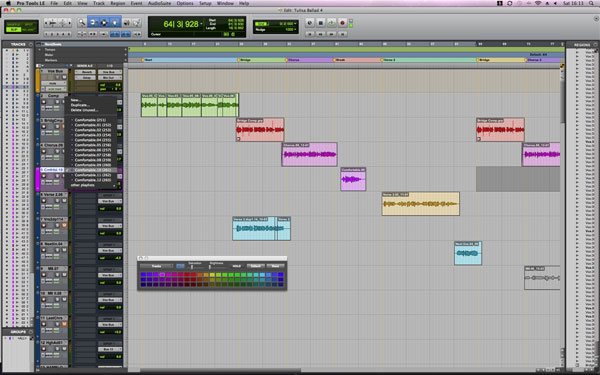Screen dimensions: 600x375
Task: Open the Apple menu
Action: coord(8,3)
